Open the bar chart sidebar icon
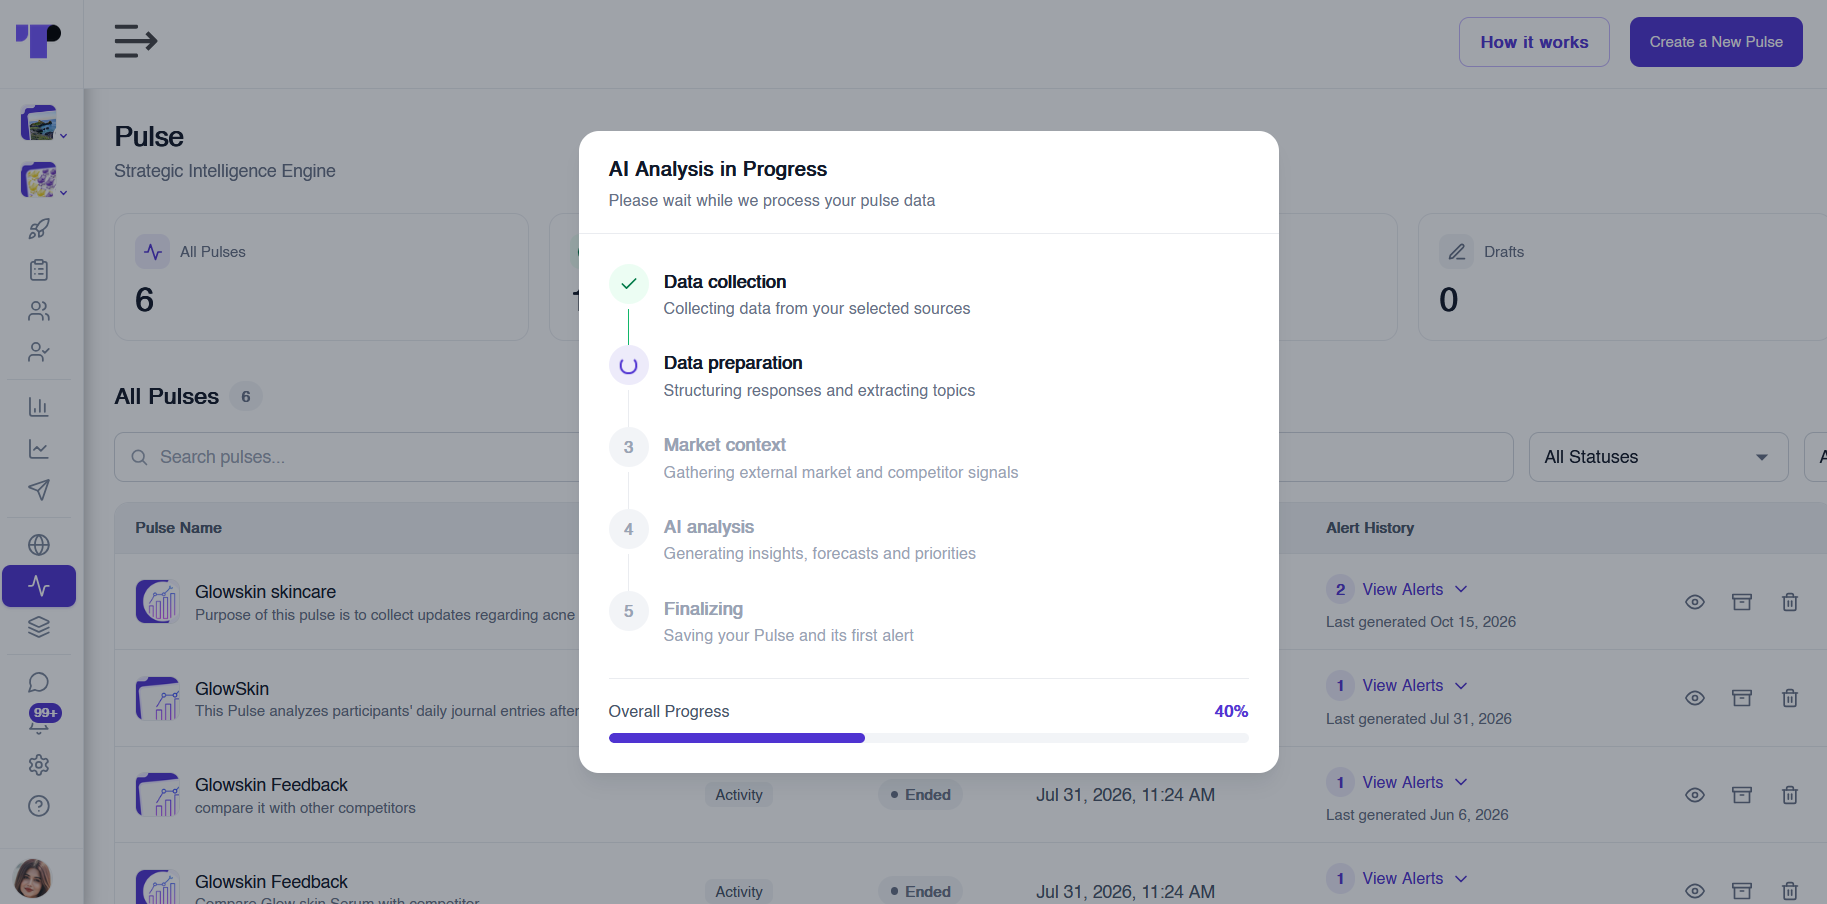1827x904 pixels. coord(39,407)
